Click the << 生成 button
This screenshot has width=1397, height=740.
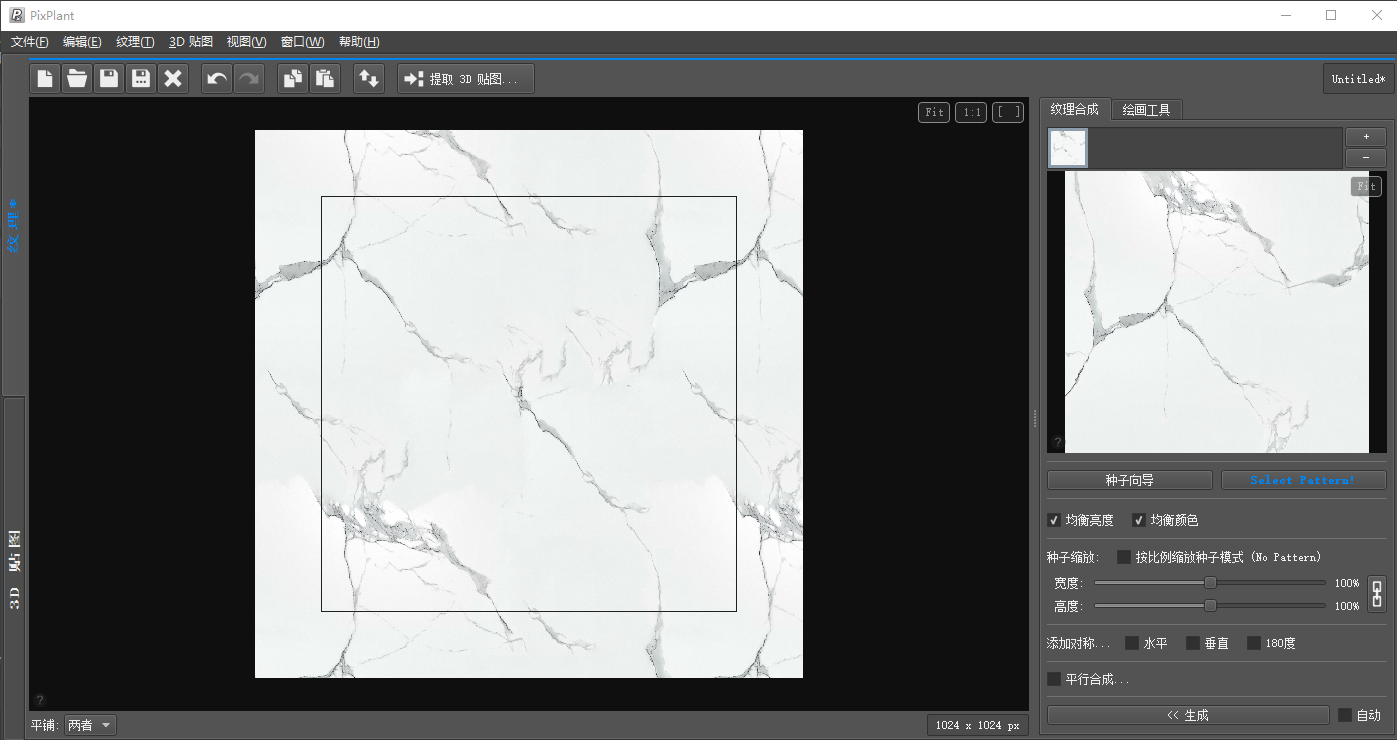(1187, 715)
